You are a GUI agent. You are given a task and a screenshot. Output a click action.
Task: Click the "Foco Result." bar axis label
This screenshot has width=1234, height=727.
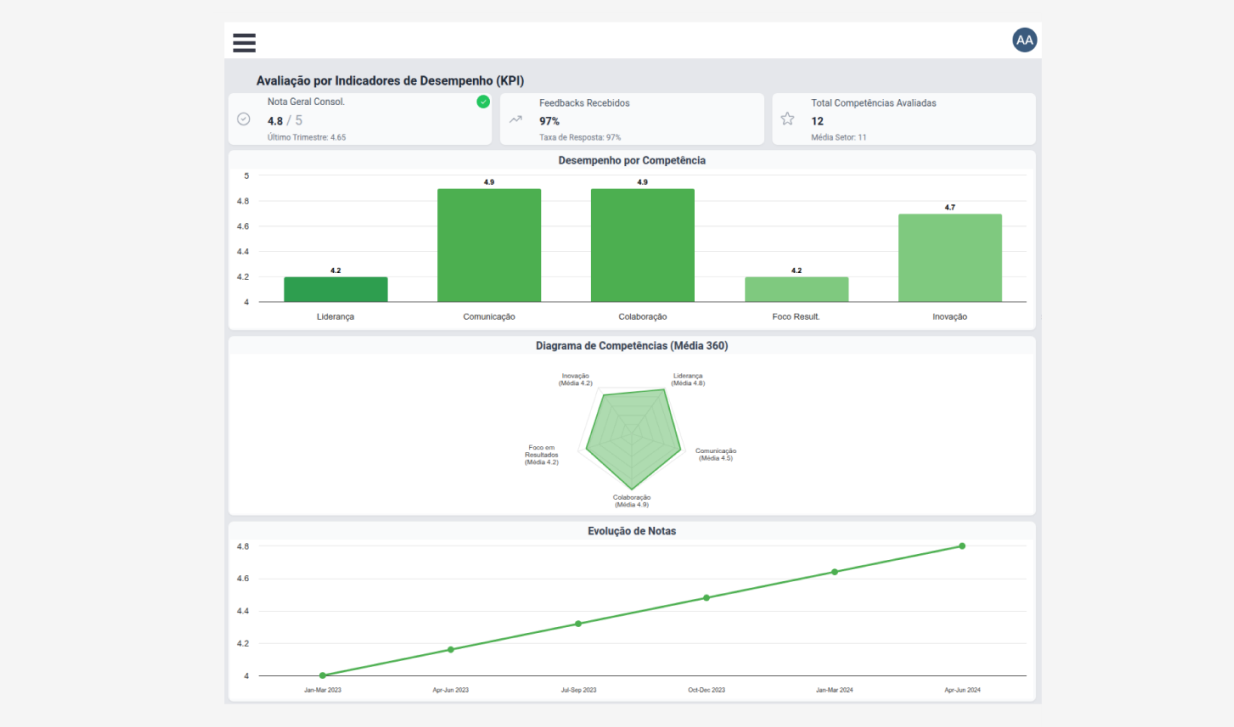pyautogui.click(x=796, y=317)
